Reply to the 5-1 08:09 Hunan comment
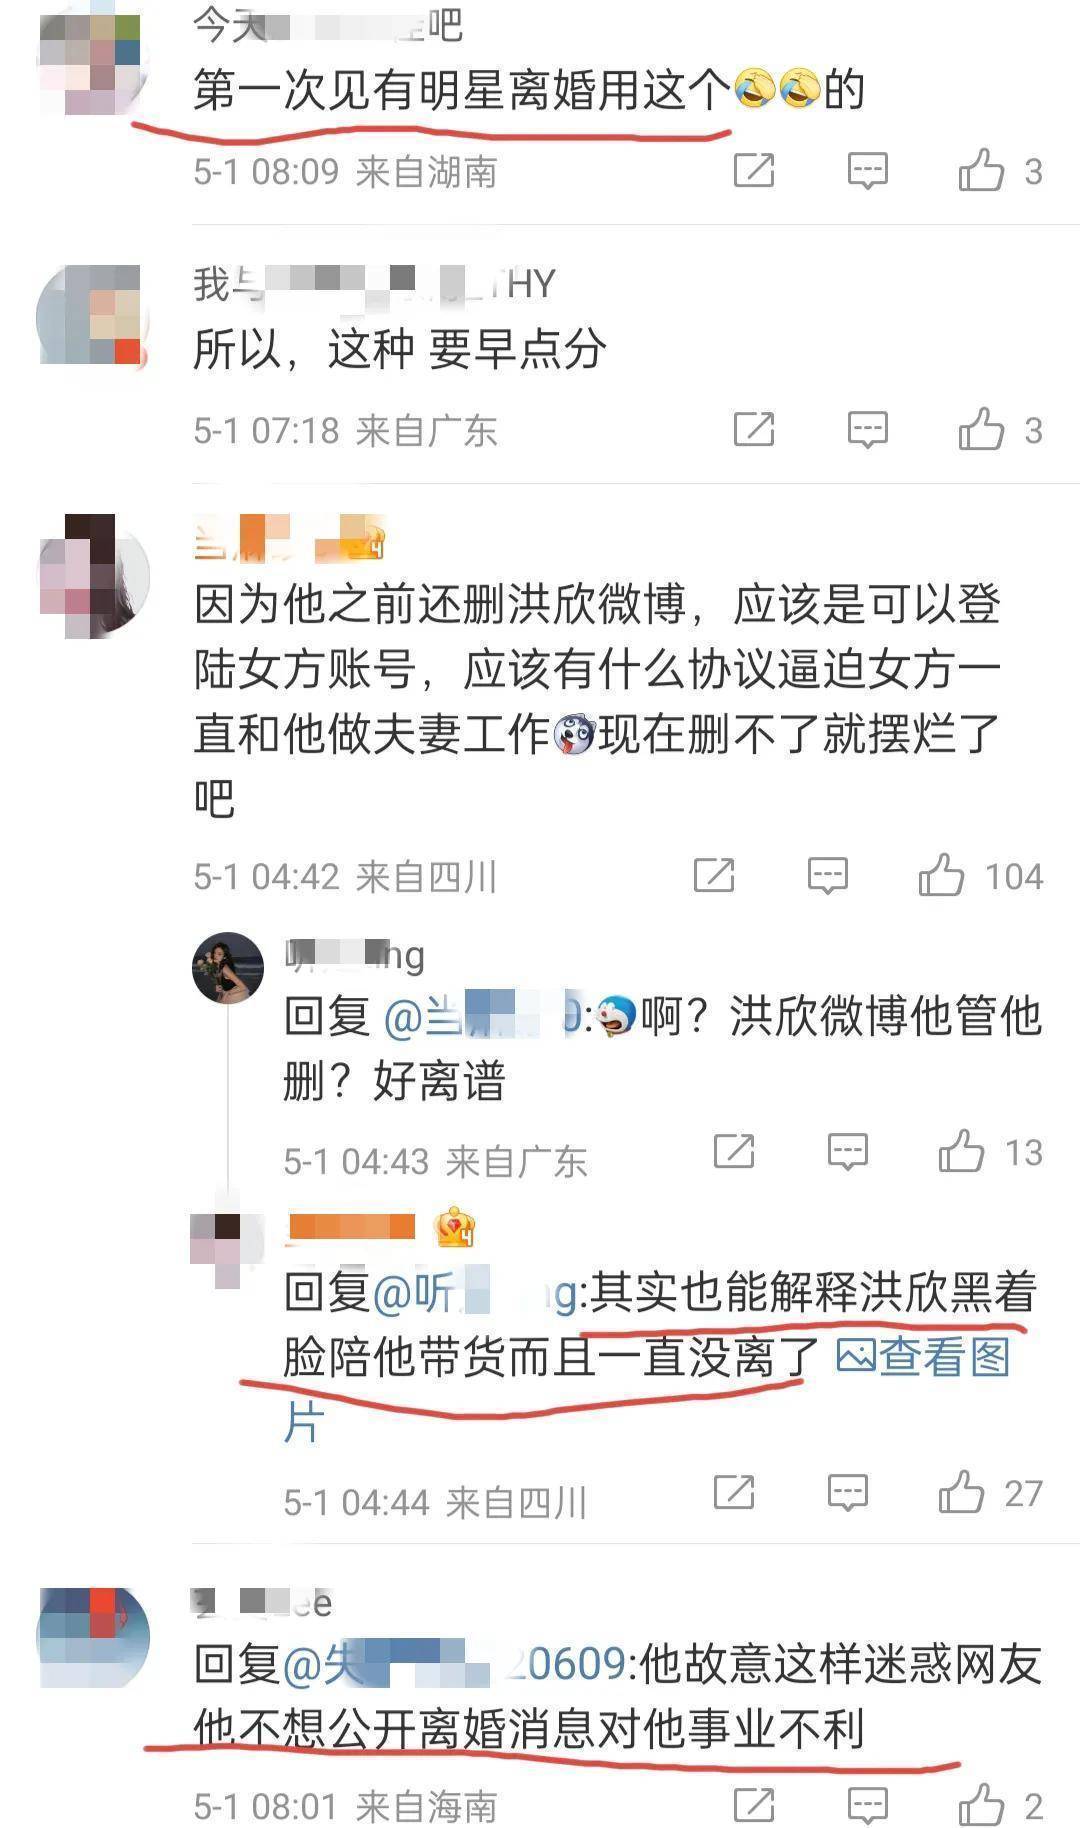The image size is (1080, 1828). pos(867,171)
